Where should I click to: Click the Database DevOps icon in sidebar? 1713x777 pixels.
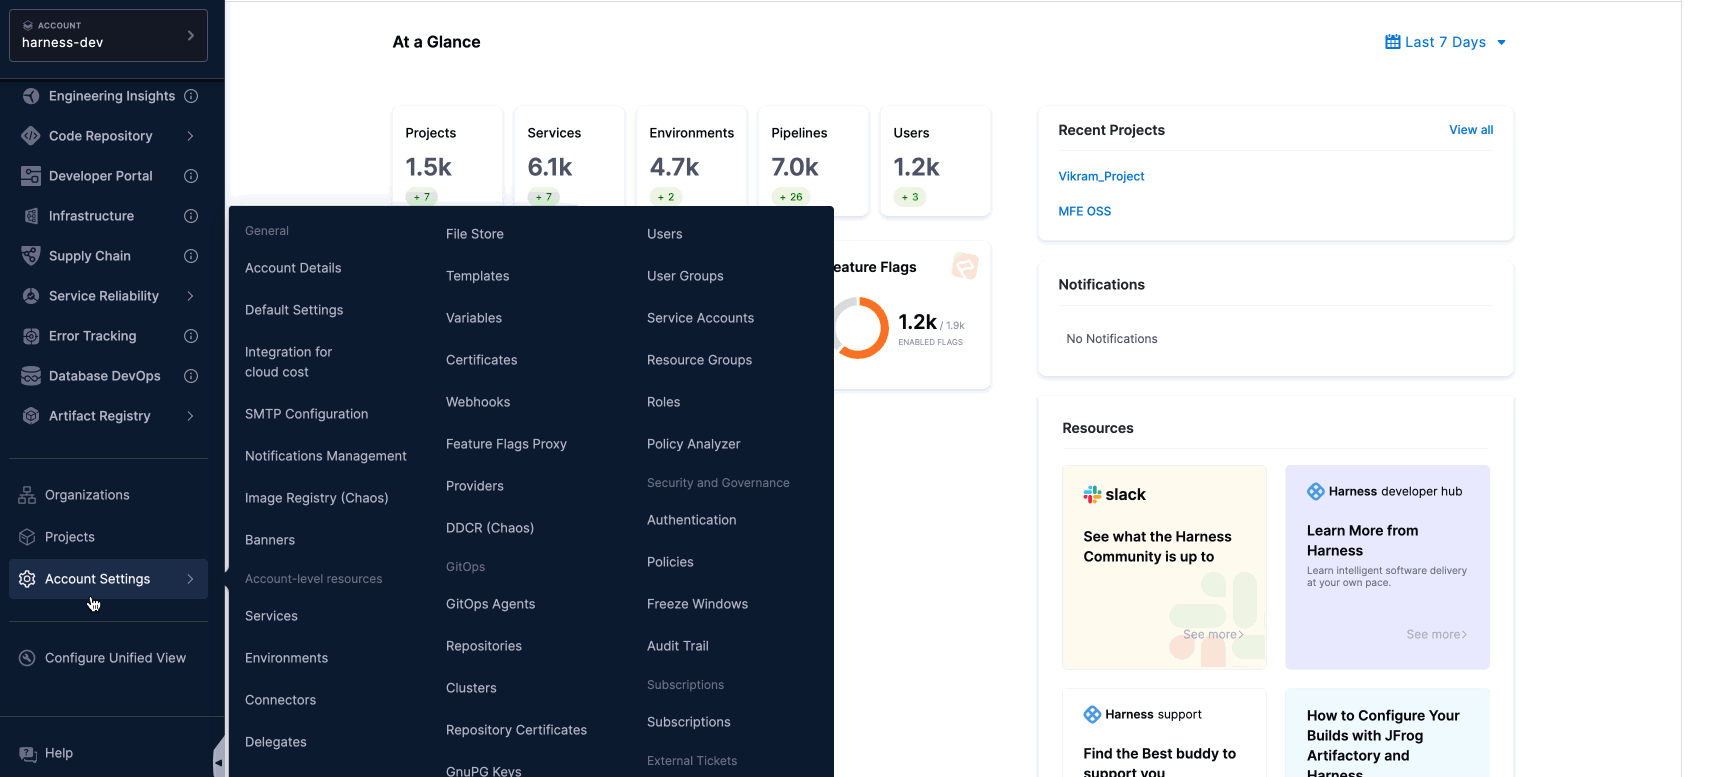31,376
